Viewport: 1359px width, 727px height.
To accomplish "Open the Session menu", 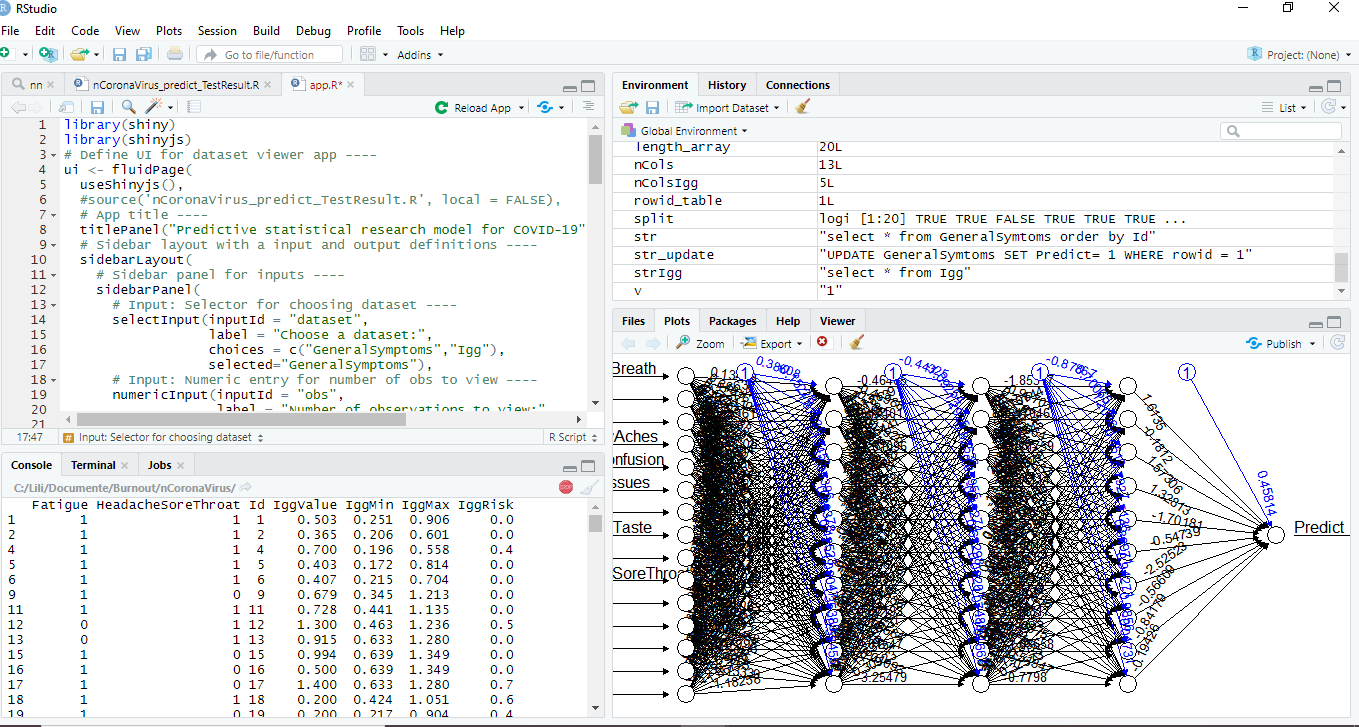I will (217, 31).
